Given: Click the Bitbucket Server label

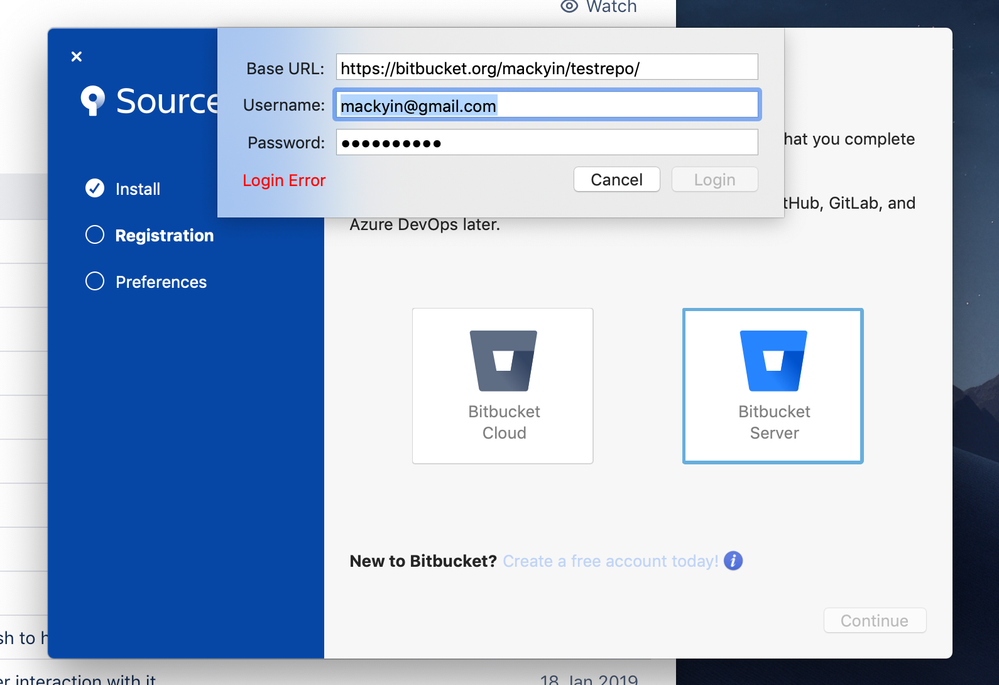Looking at the screenshot, I should click(774, 422).
